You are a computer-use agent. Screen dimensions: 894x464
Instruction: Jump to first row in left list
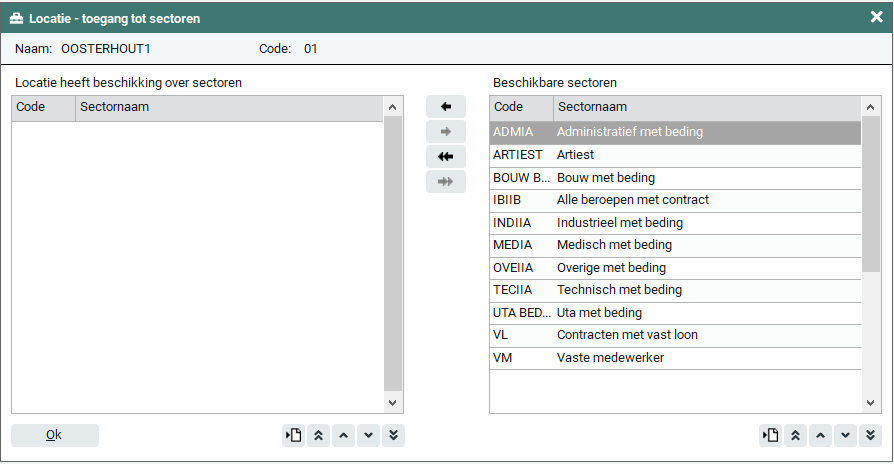[x=319, y=435]
